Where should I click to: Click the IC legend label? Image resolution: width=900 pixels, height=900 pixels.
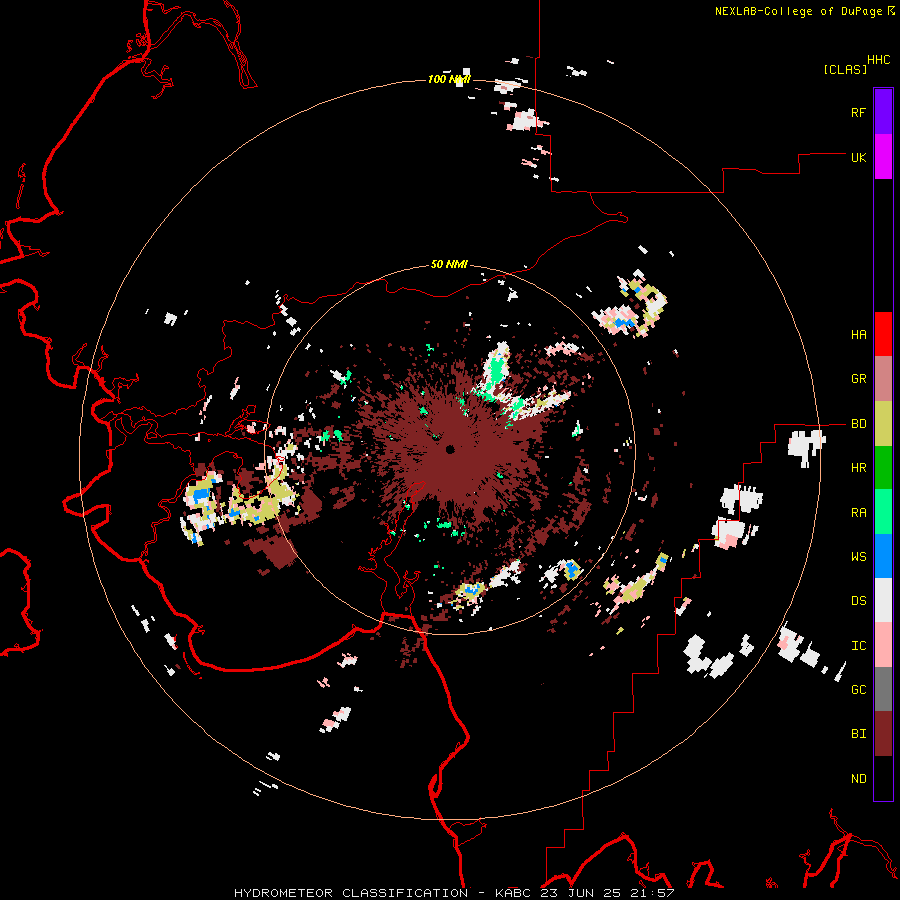(x=858, y=646)
